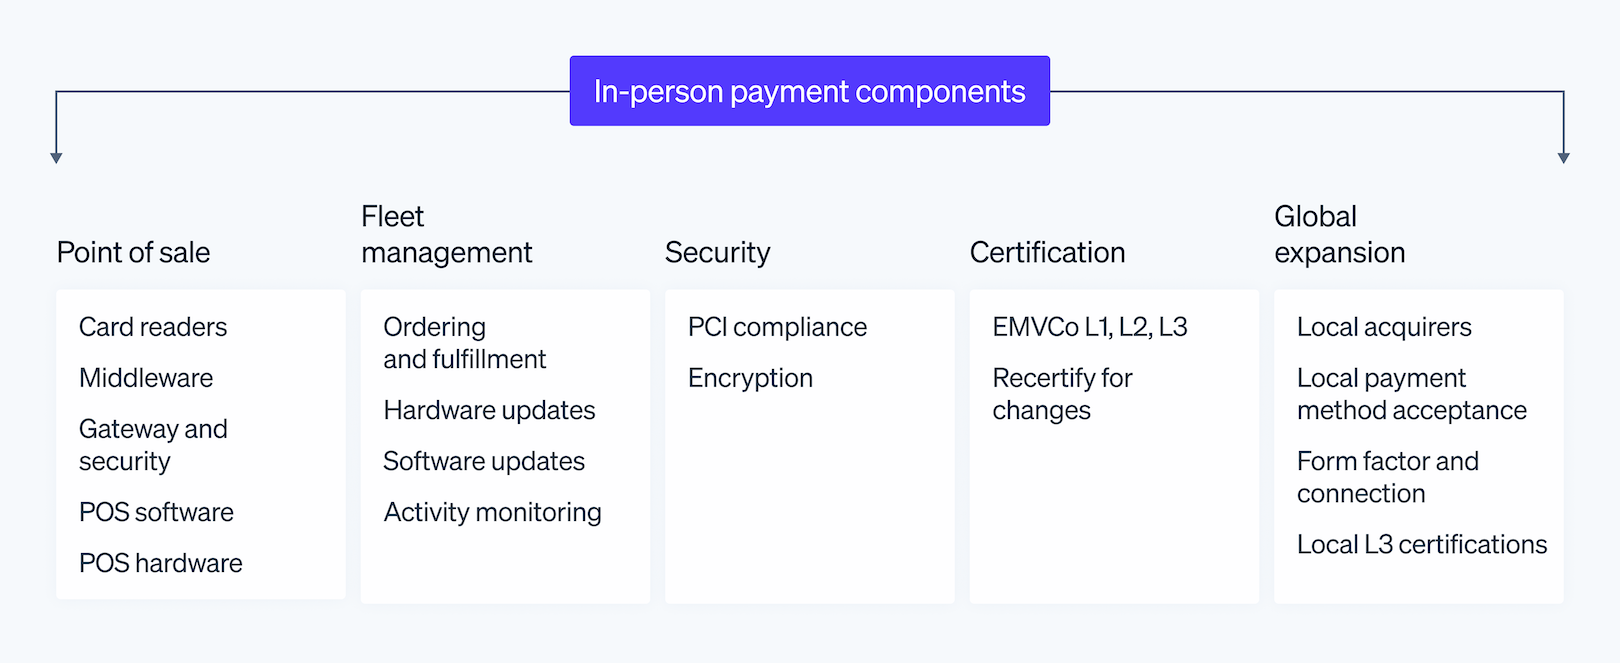Click the In-person payment components box
Screen dimensions: 1620x663
(x=809, y=91)
